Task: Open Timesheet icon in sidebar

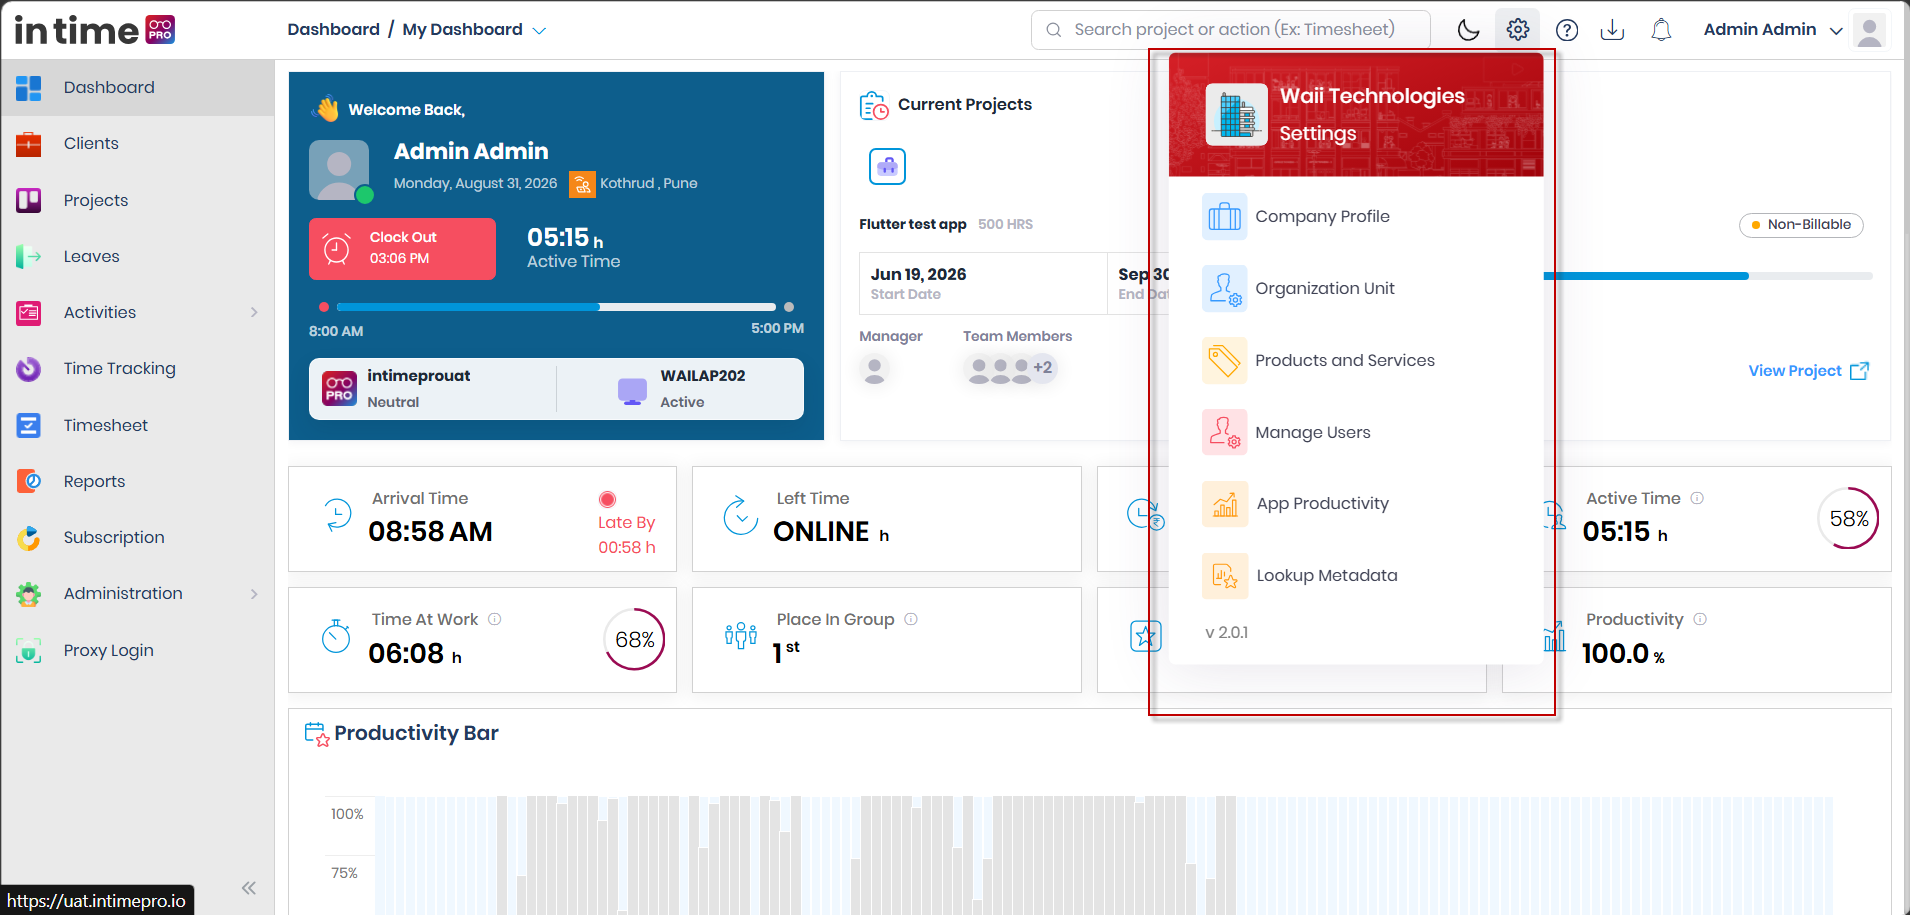Action: pyautogui.click(x=28, y=425)
